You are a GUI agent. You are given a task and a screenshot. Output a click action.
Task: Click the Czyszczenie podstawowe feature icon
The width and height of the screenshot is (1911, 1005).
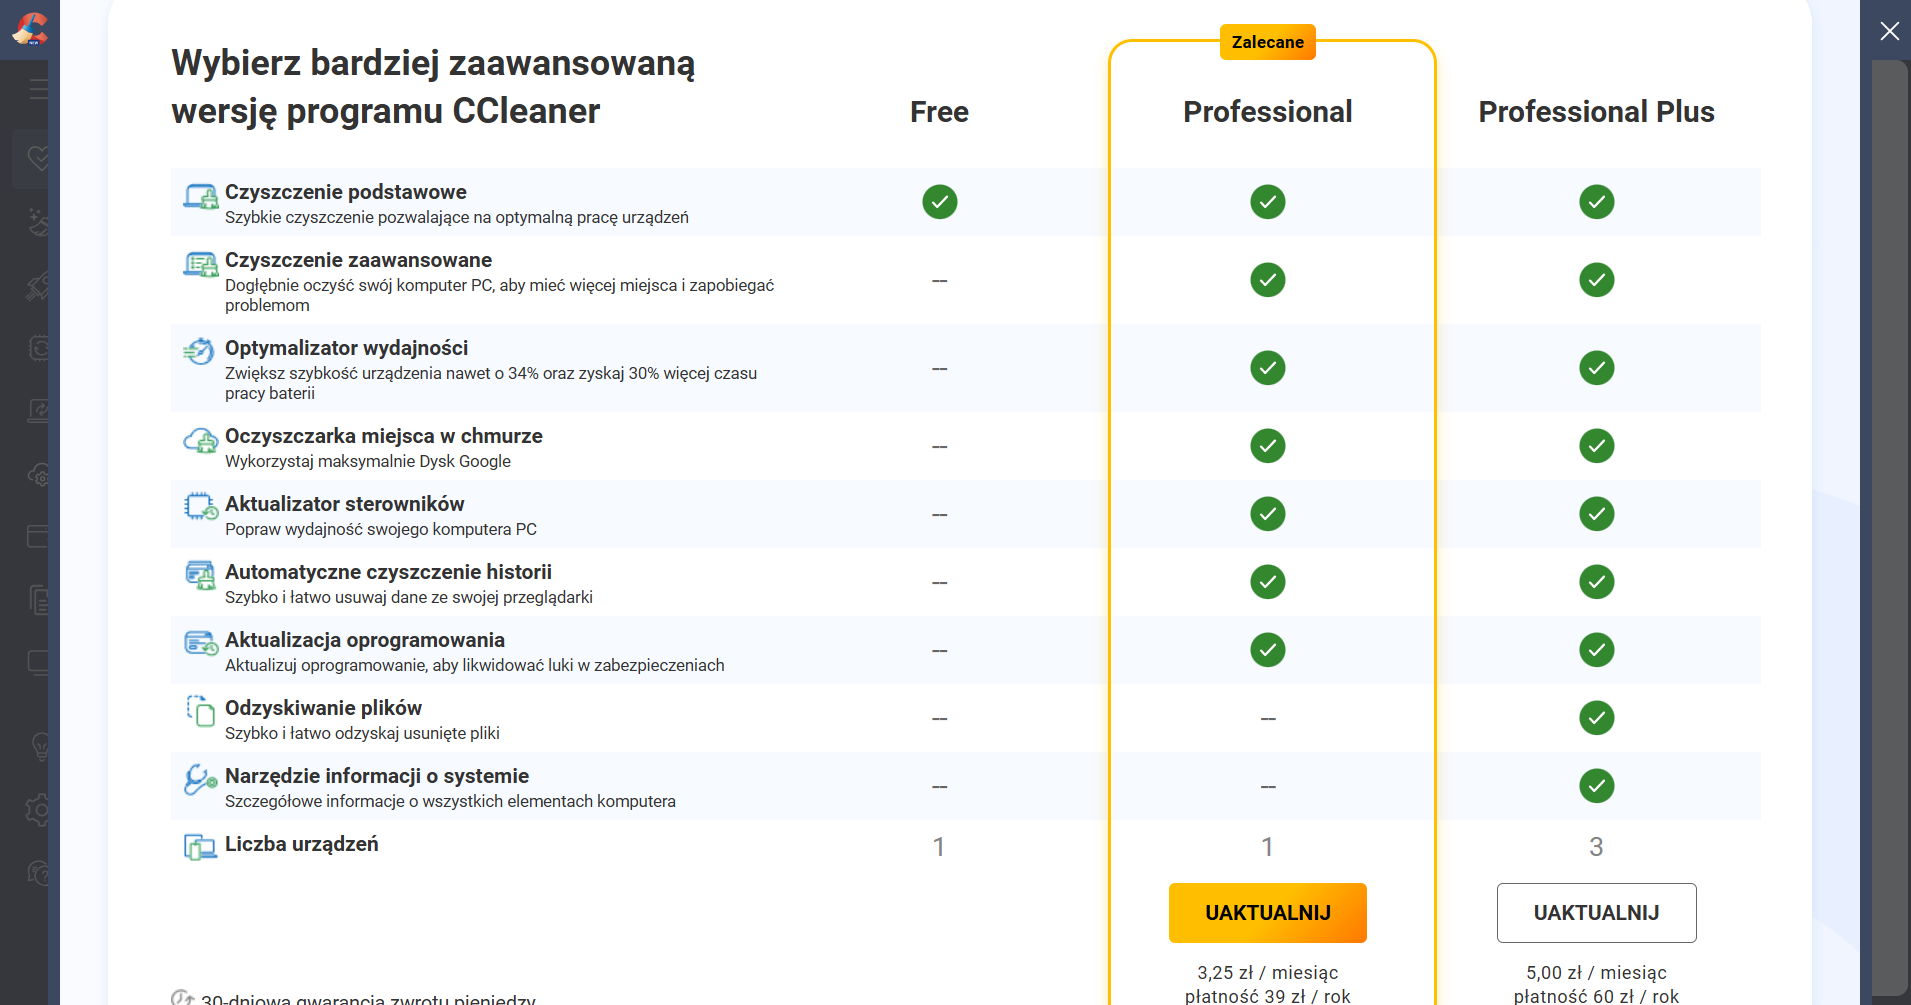point(200,197)
